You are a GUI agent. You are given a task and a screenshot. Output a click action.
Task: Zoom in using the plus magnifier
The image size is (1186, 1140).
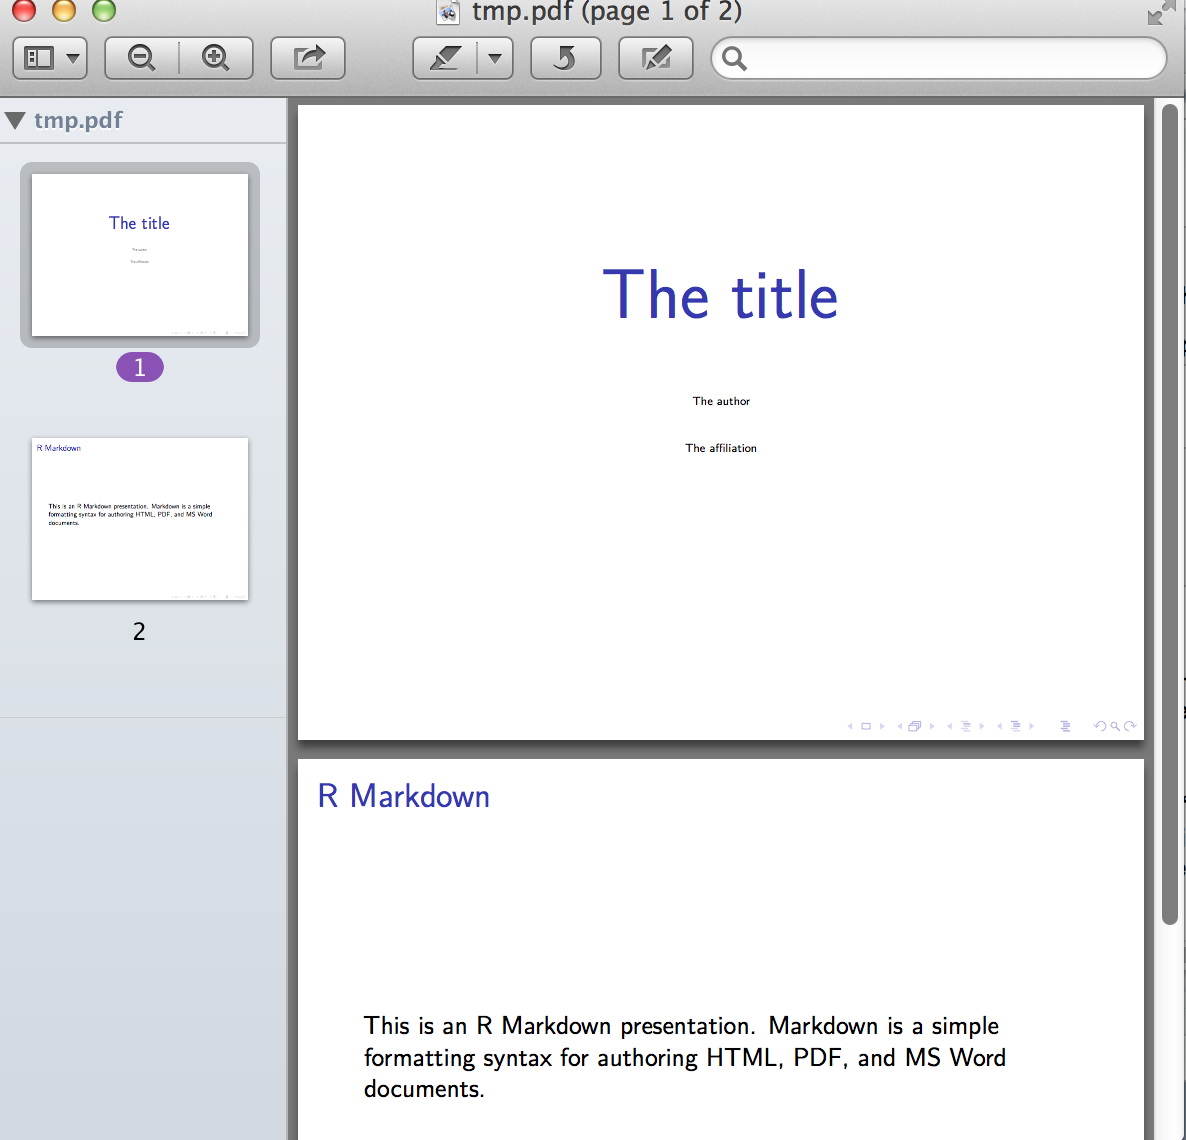(216, 58)
